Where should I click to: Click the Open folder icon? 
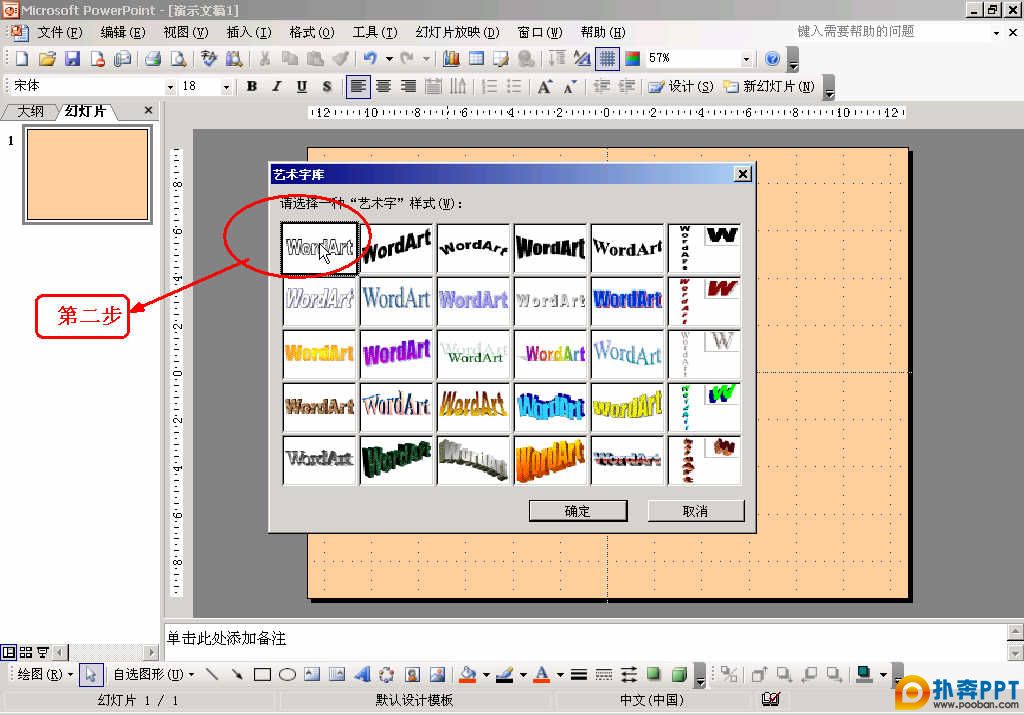[x=46, y=59]
